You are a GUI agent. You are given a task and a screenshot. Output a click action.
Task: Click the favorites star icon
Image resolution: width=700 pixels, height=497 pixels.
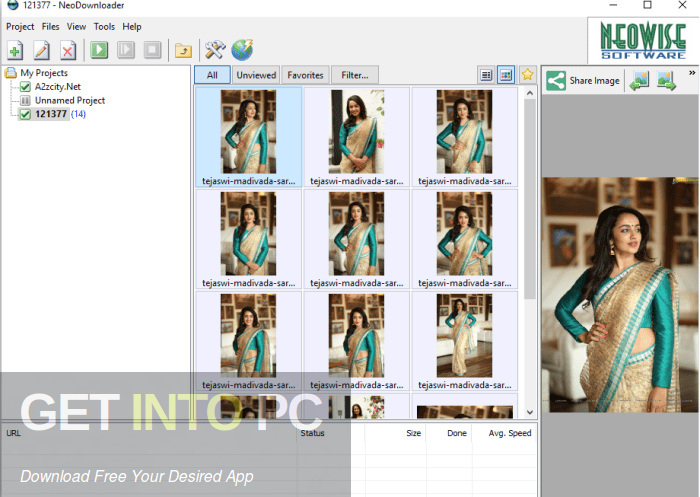(527, 75)
